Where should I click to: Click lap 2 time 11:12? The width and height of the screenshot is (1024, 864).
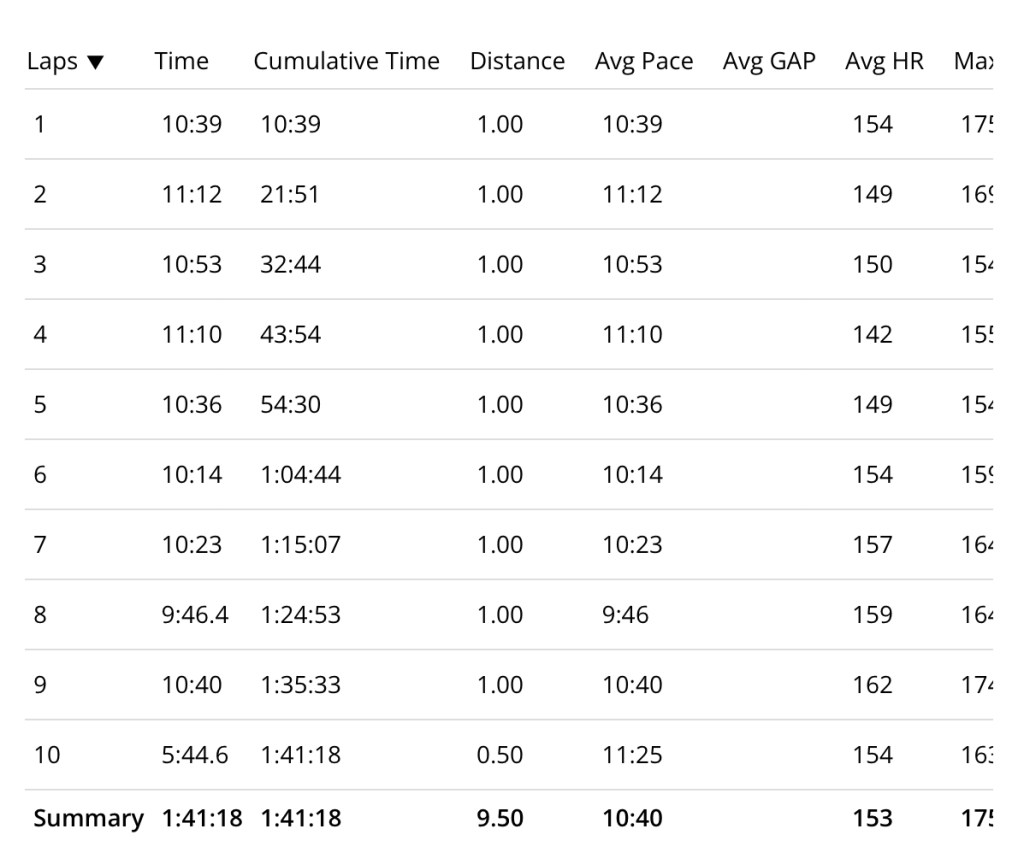pyautogui.click(x=192, y=194)
